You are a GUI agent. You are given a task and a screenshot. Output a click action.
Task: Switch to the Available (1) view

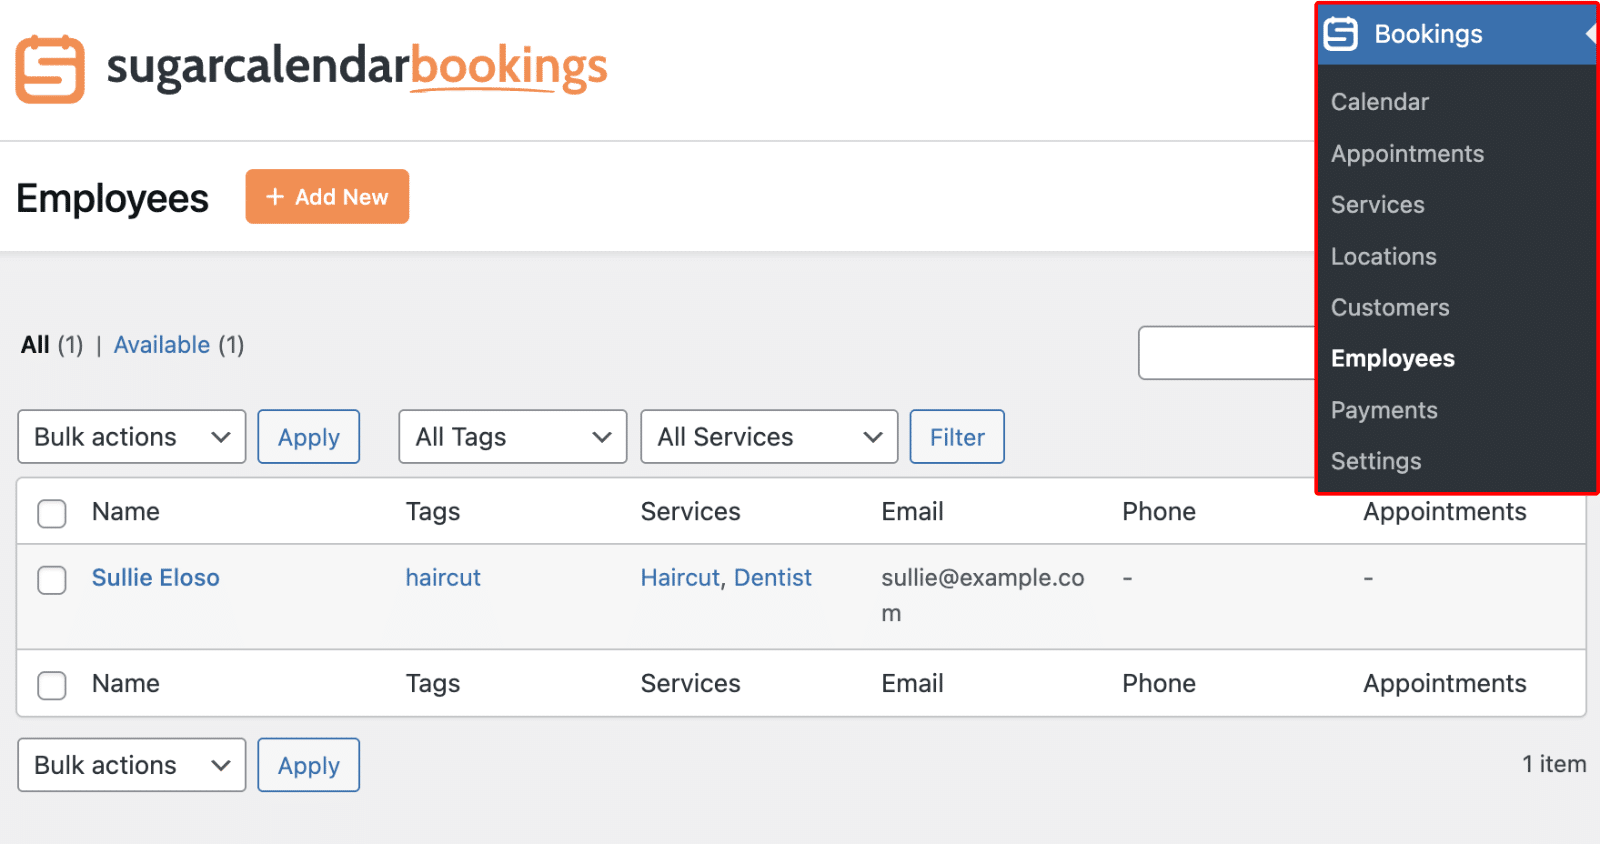(x=162, y=344)
